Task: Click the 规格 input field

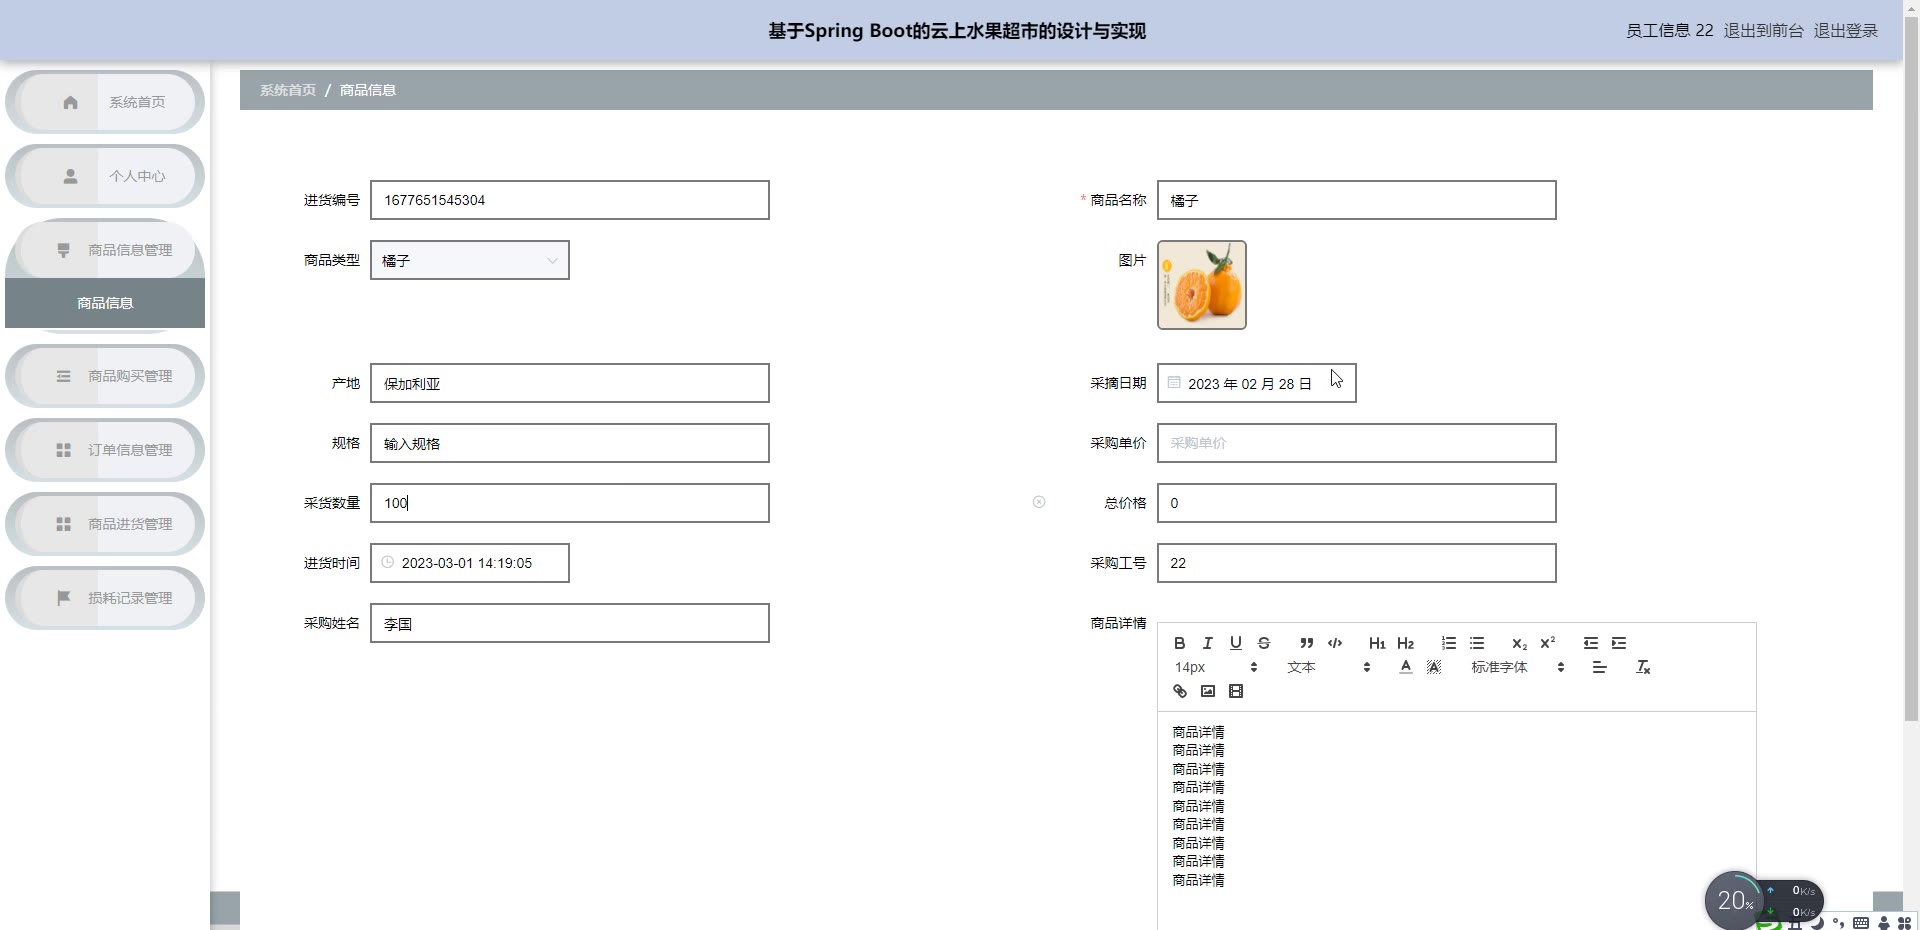Action: (570, 443)
